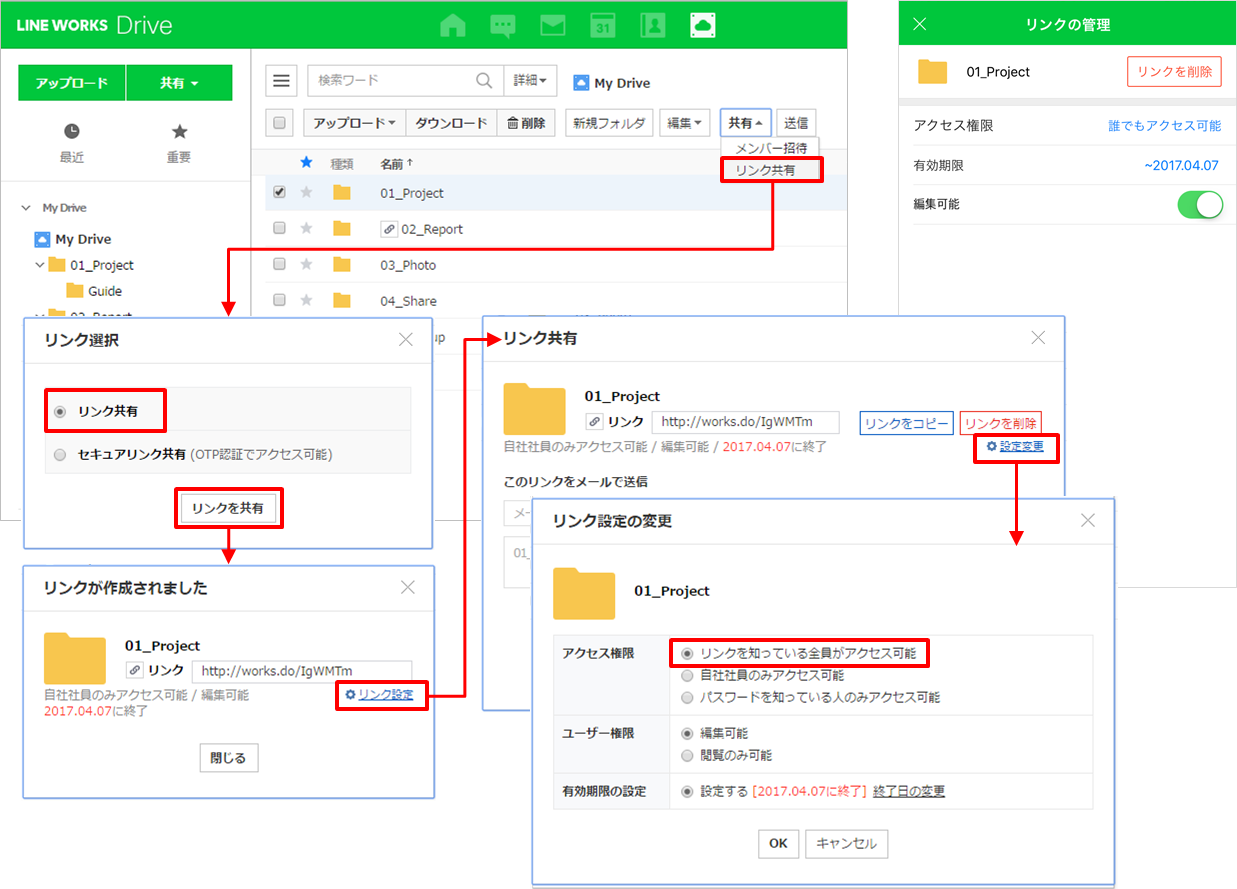
Task: Click the Drive cloud icon
Action: [703, 25]
